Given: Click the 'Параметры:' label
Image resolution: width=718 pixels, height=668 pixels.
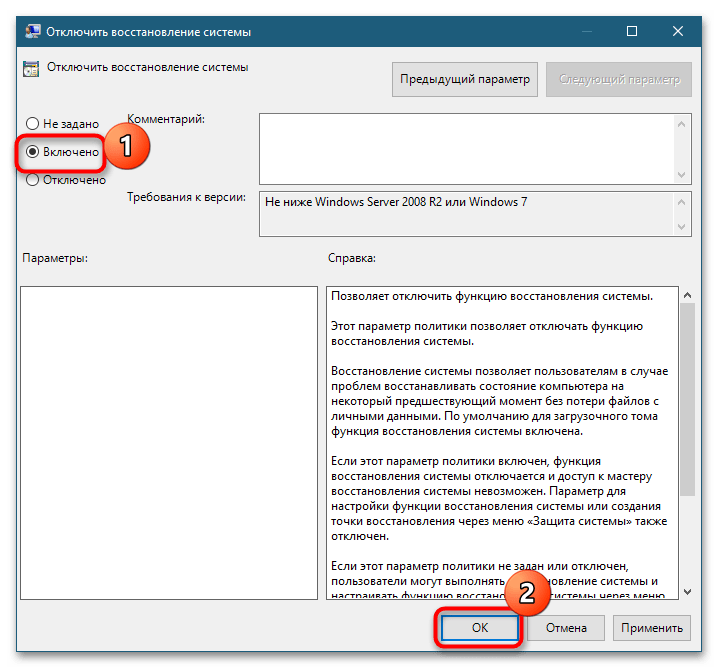Looking at the screenshot, I should [55, 258].
